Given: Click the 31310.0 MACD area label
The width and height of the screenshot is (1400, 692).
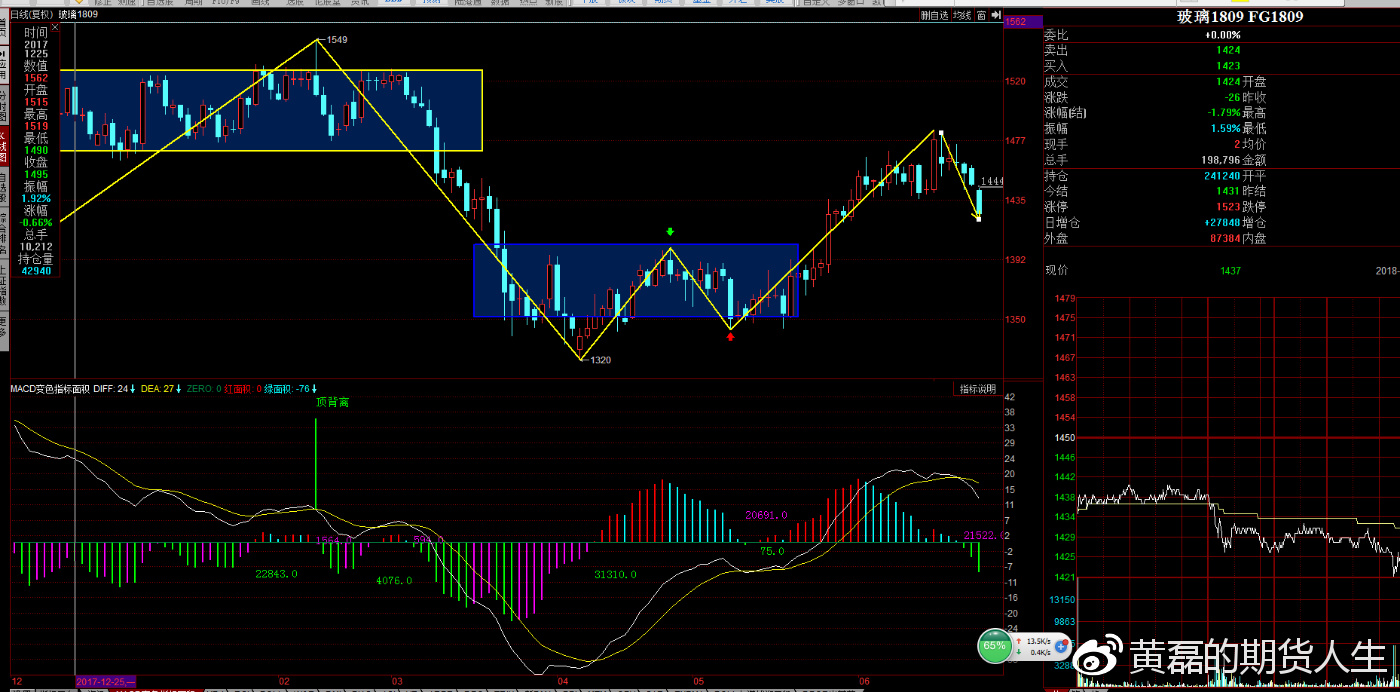Looking at the screenshot, I should click(x=615, y=575).
